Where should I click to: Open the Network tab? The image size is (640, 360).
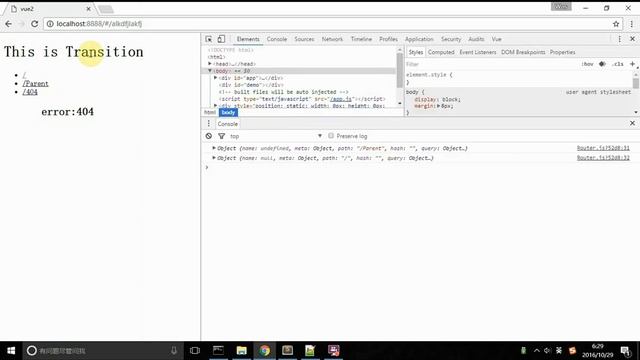tap(332, 39)
